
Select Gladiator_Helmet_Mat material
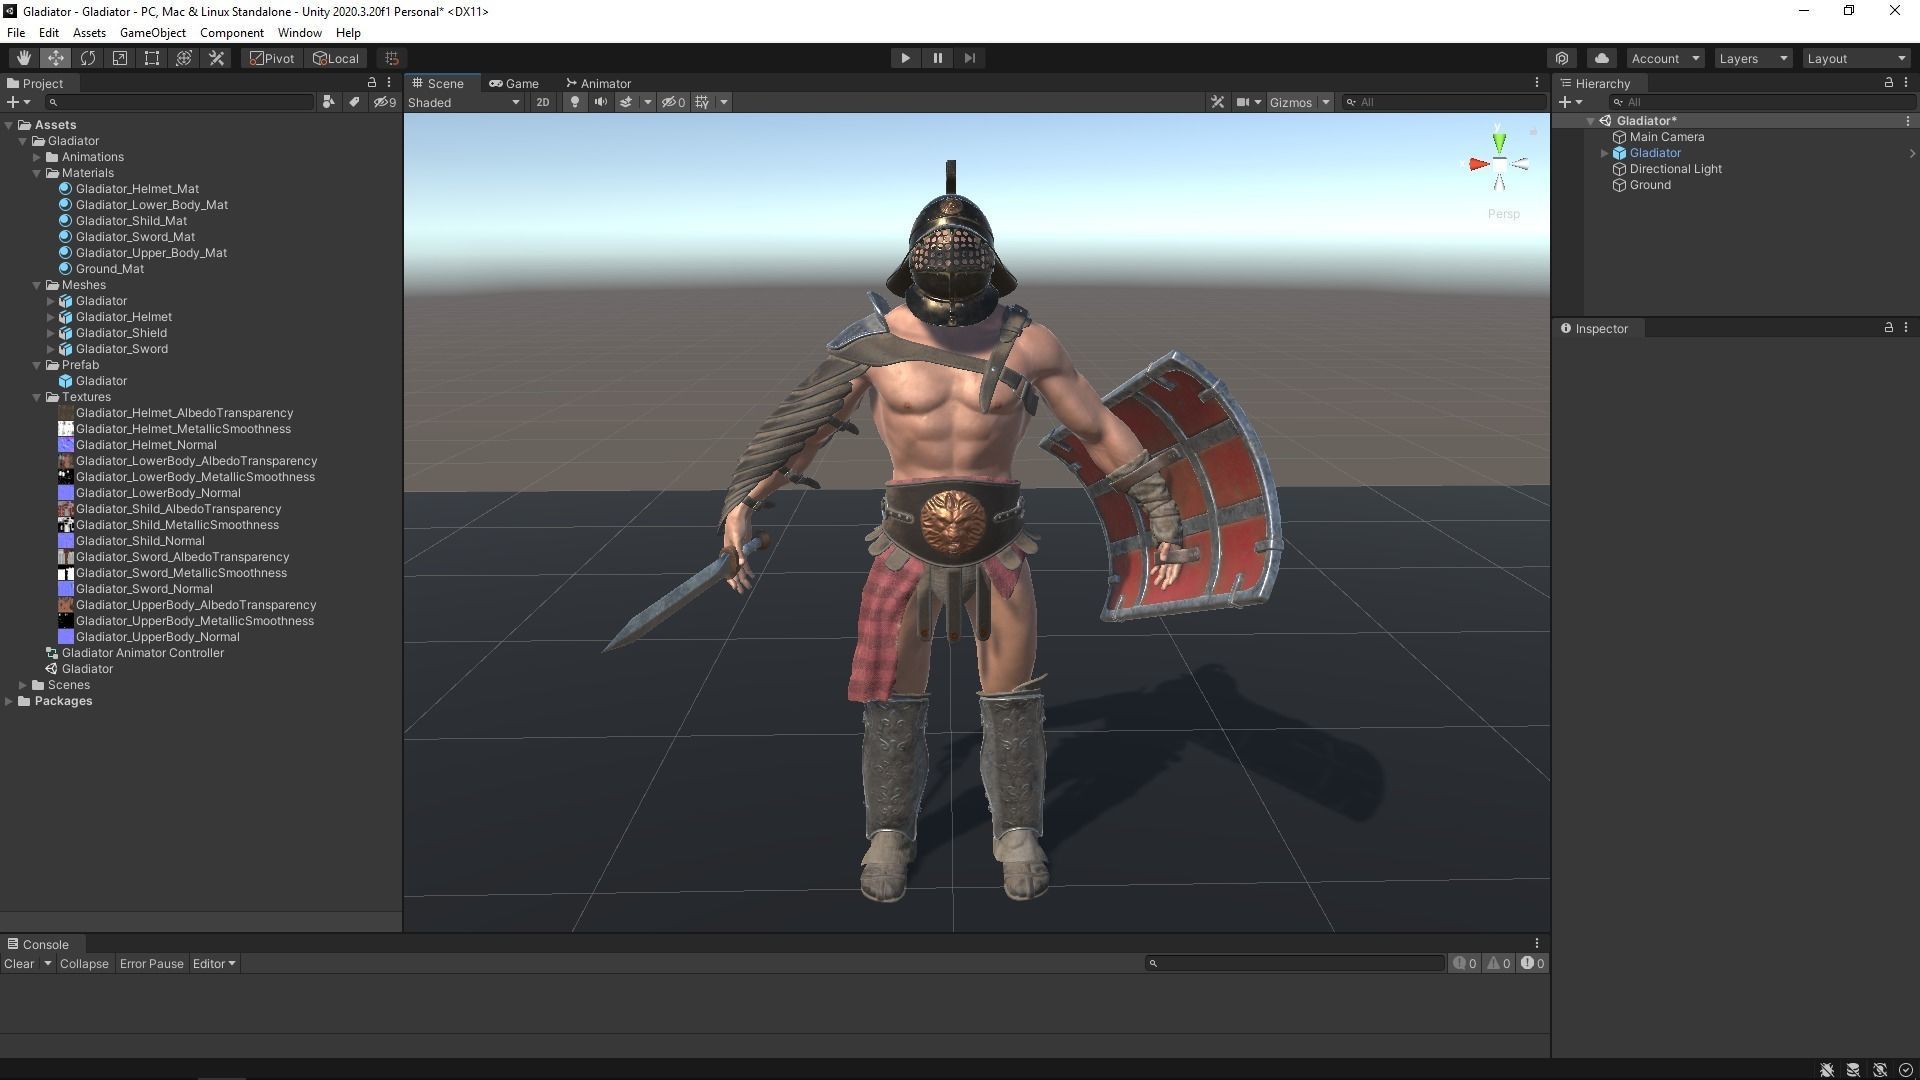click(137, 189)
